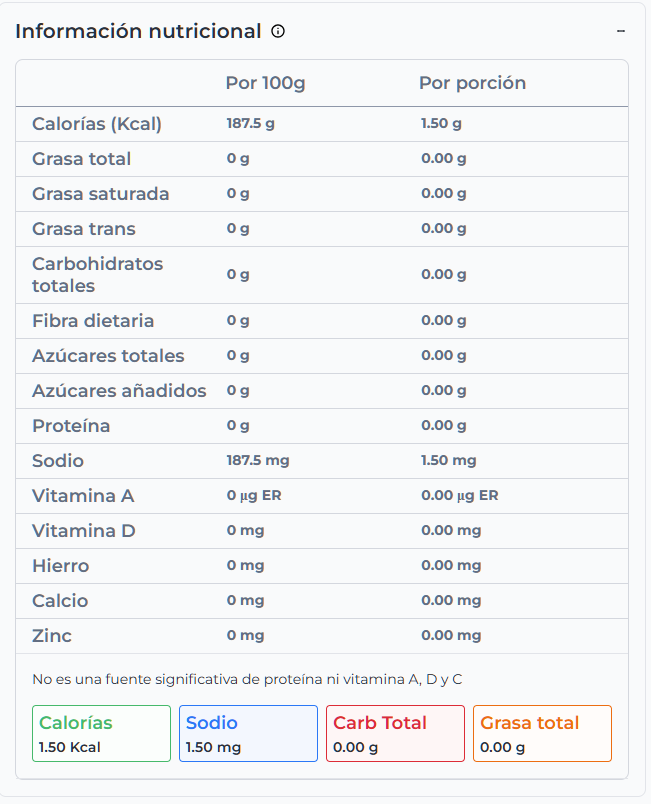This screenshot has height=804, width=651.
Task: Click the Carbohidratos totales row label
Action: [97, 275]
